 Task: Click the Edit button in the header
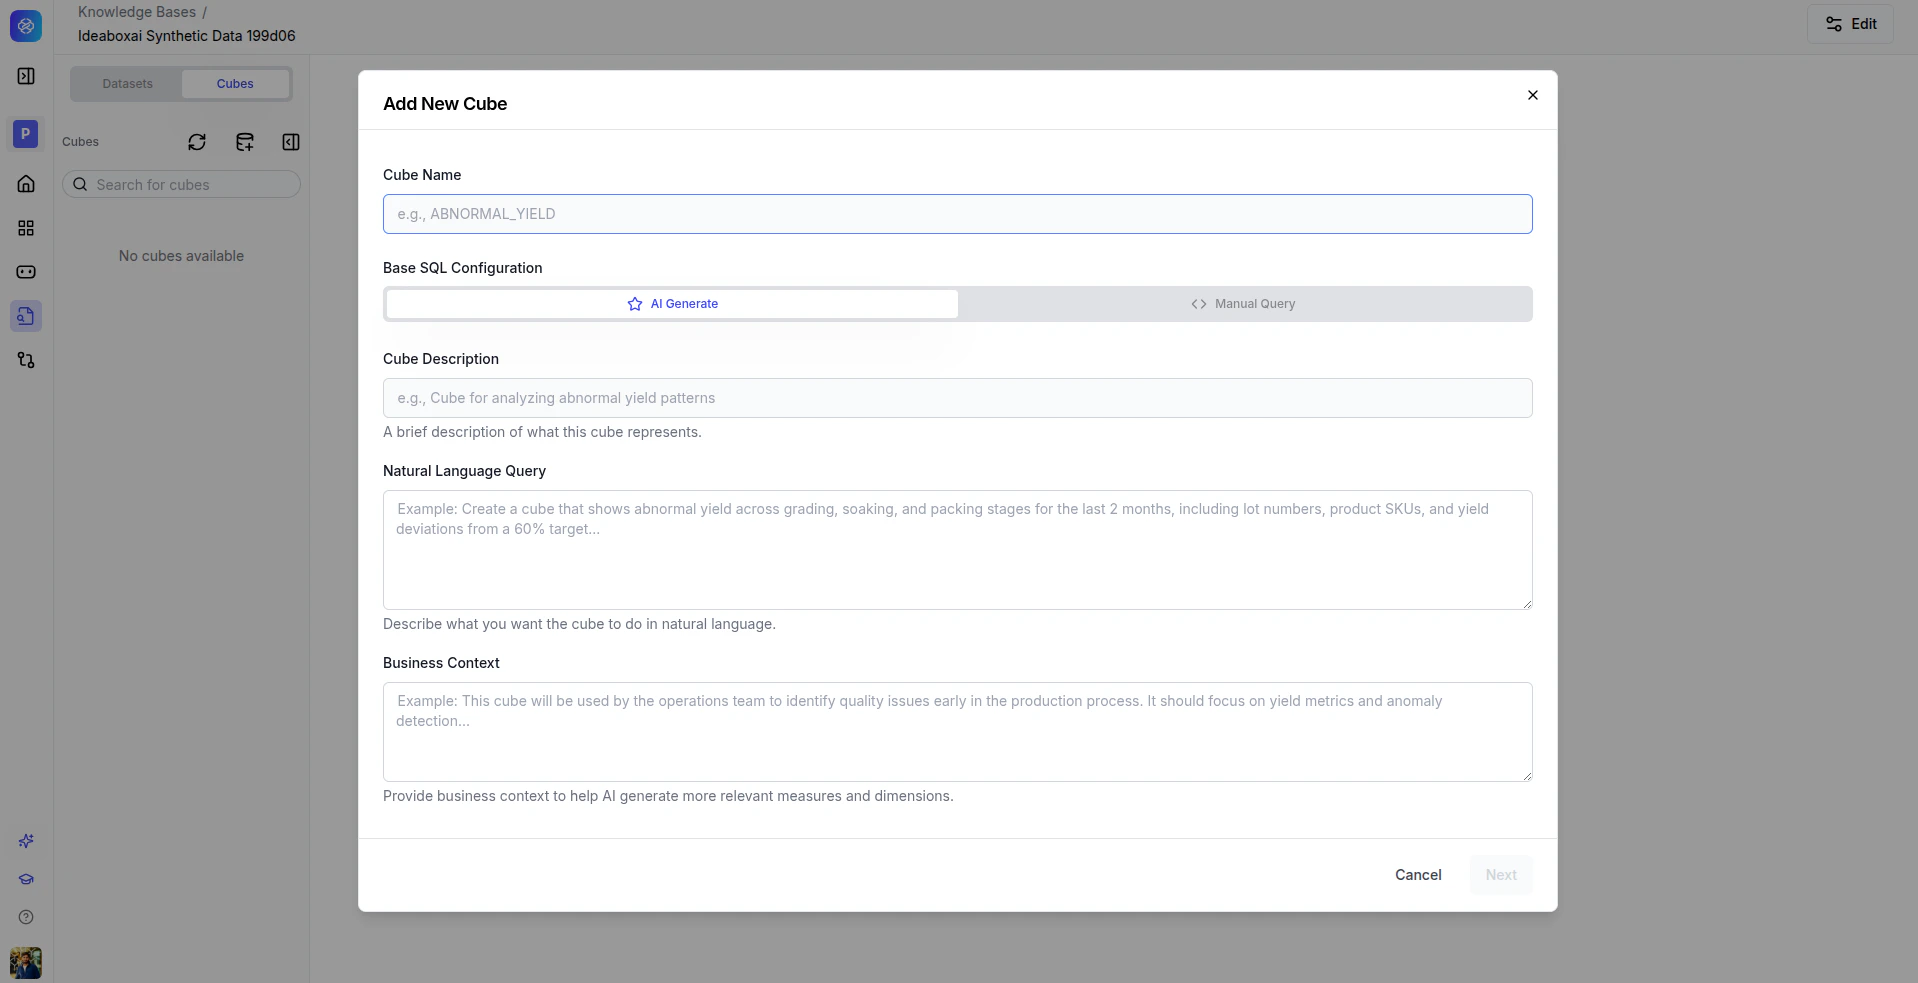(x=1851, y=24)
